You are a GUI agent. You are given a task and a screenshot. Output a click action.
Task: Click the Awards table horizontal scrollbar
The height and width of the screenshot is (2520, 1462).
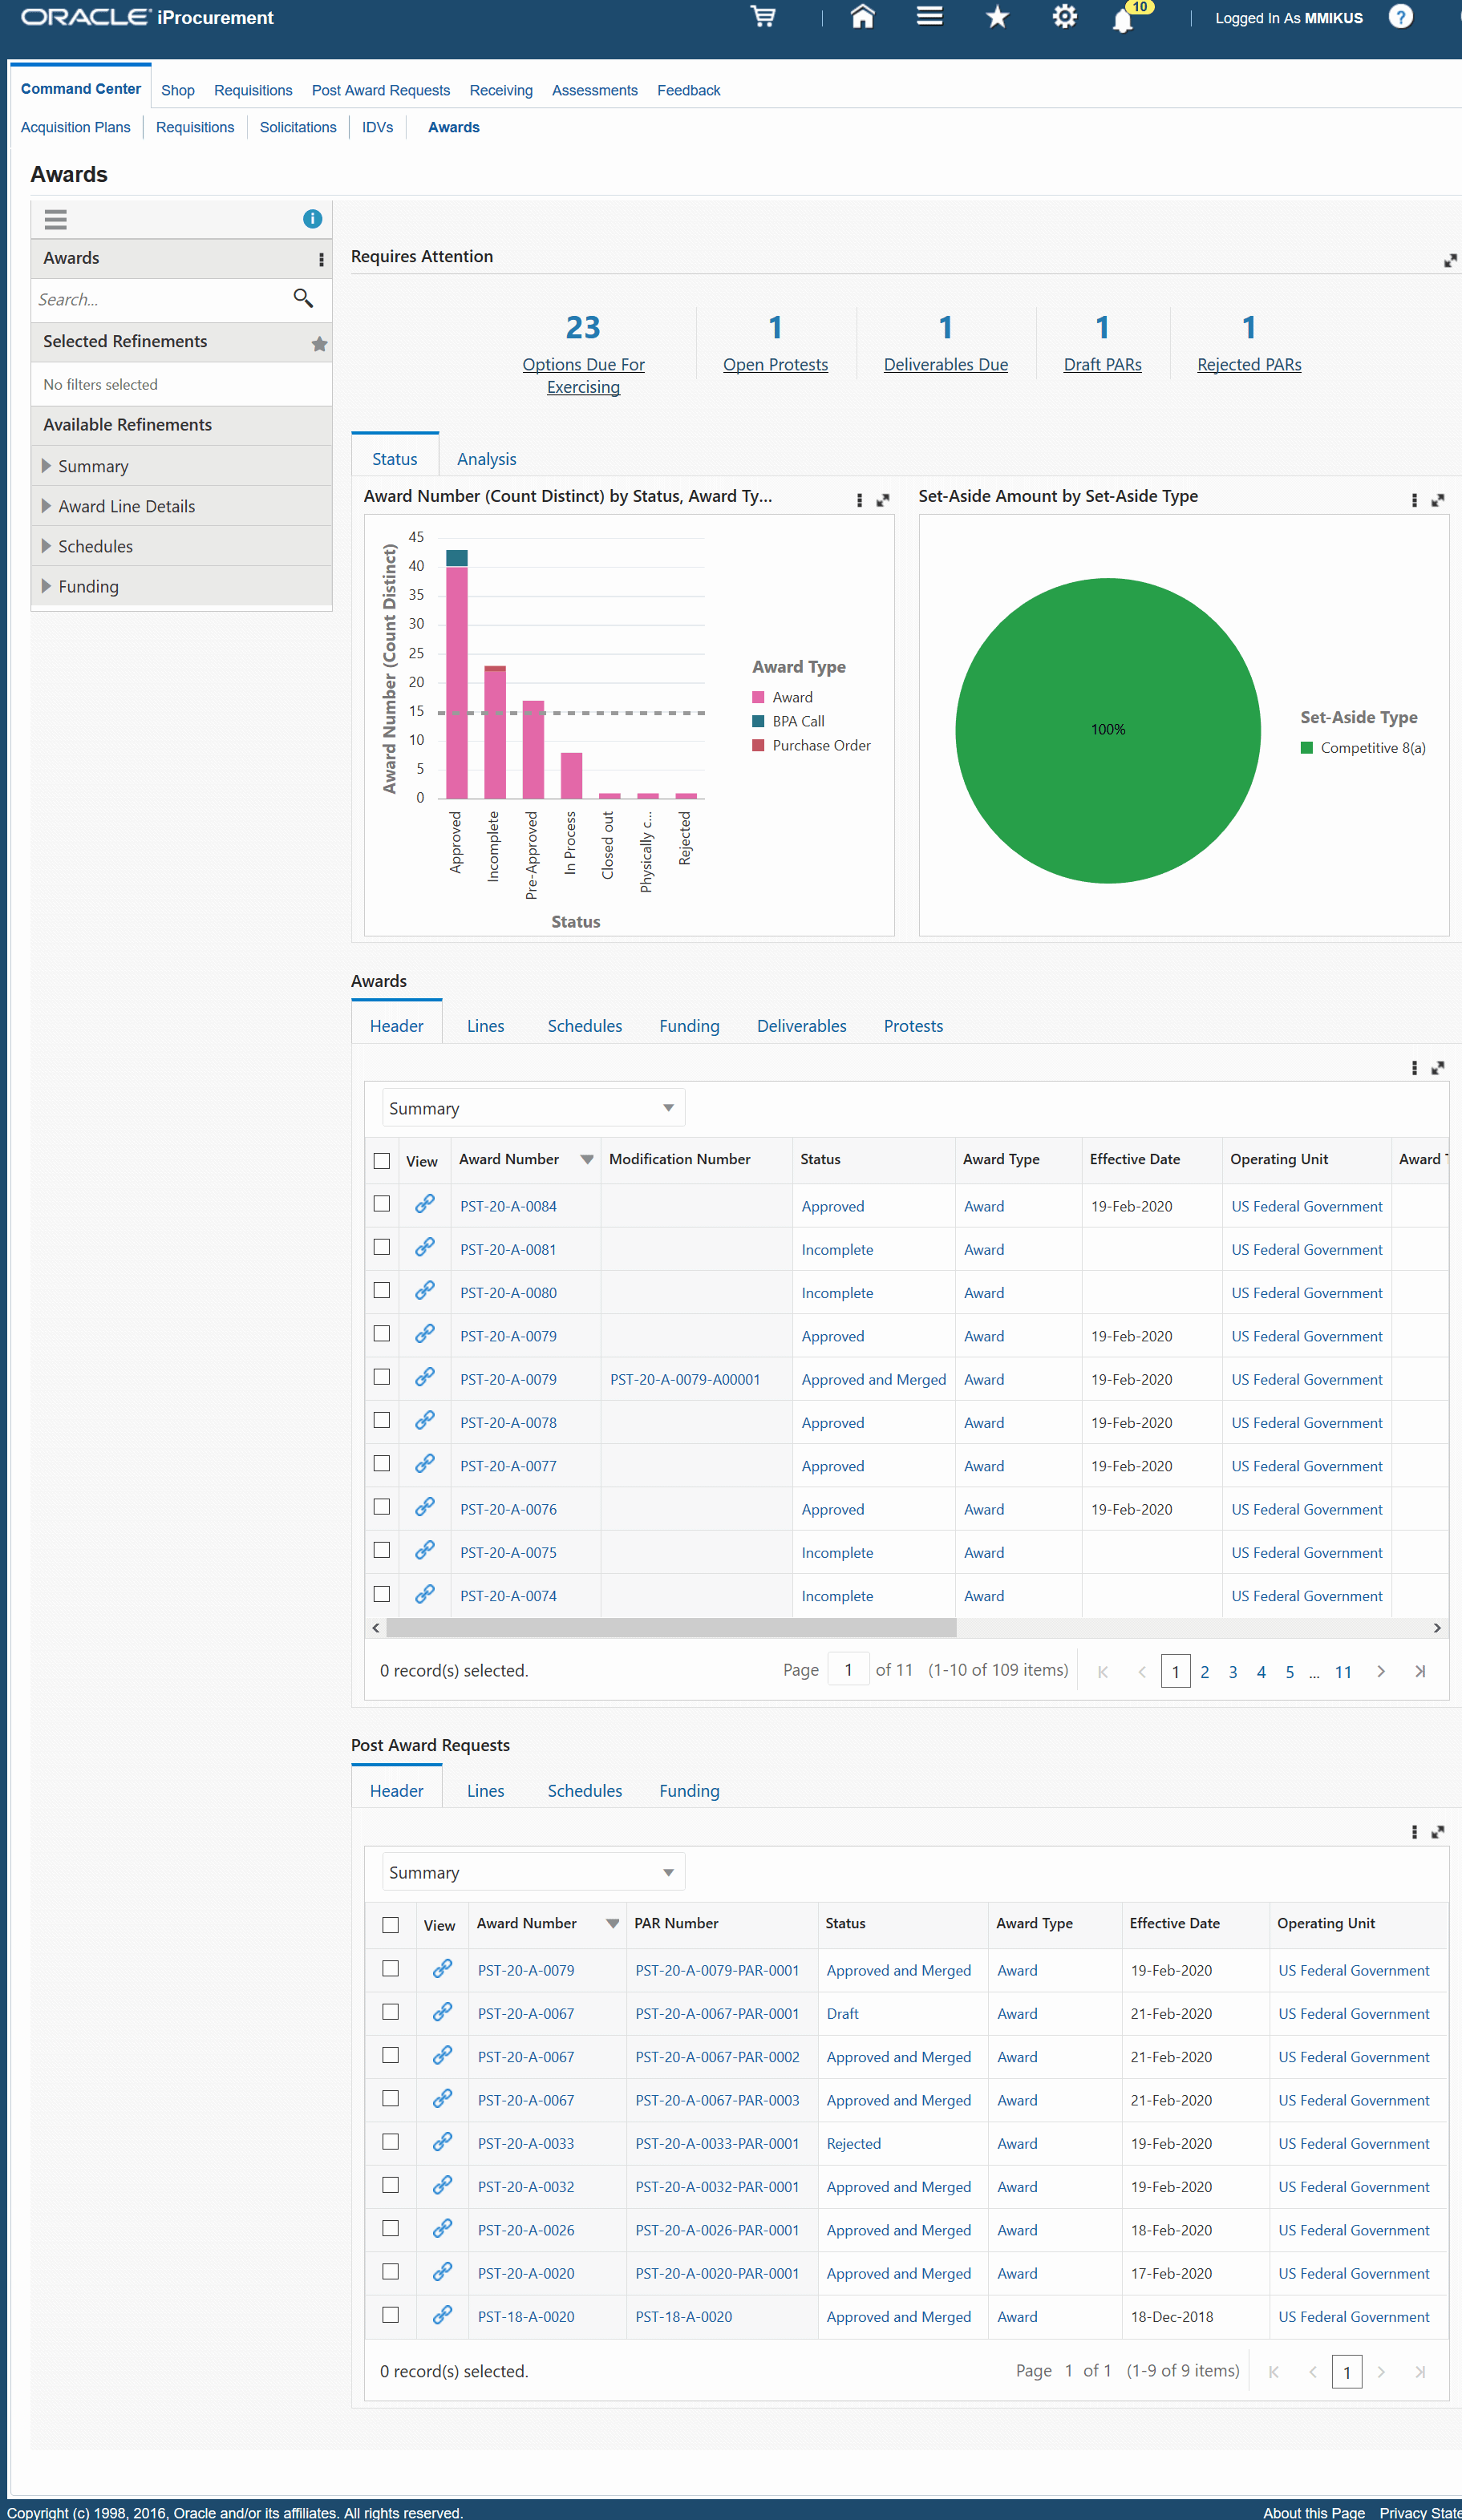tap(671, 1628)
